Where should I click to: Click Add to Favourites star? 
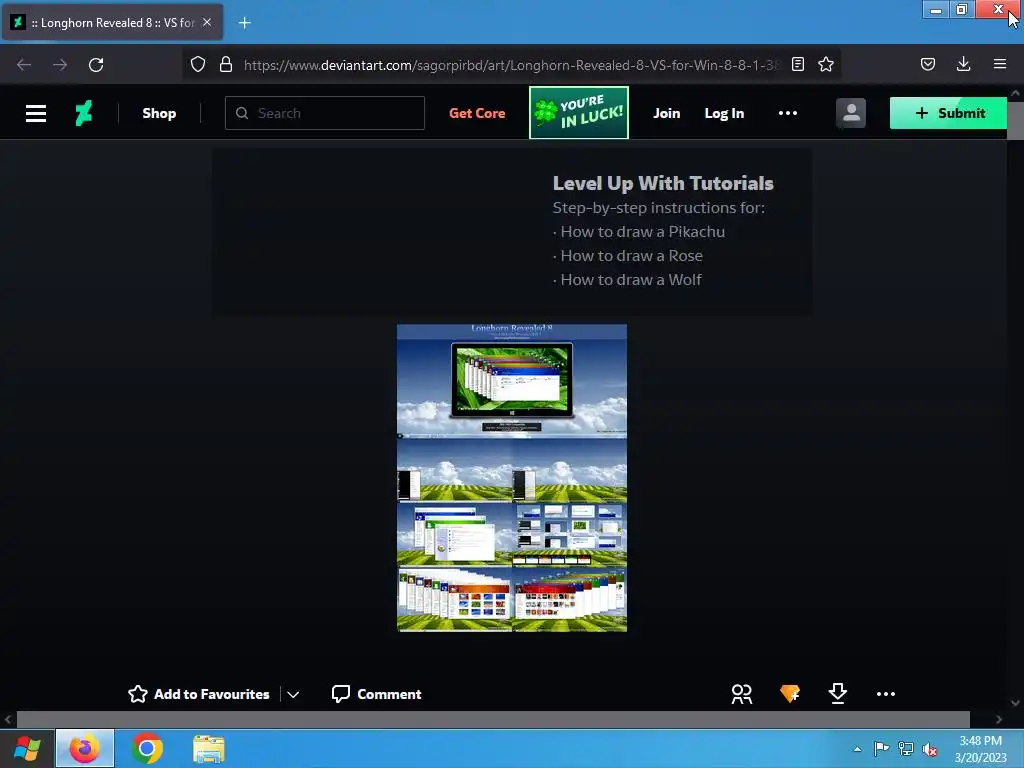pos(199,694)
